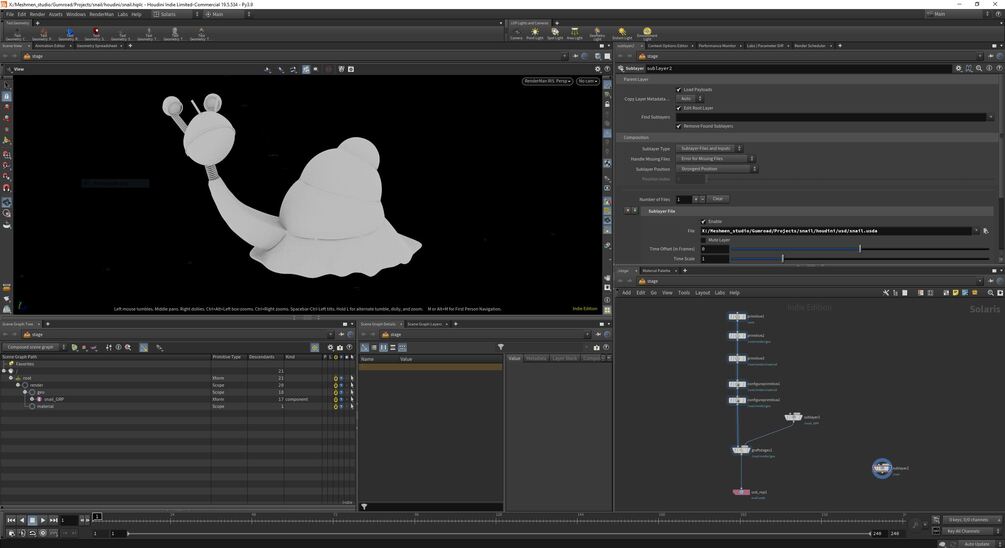
Task: Open the File menu
Action: (x=10, y=14)
